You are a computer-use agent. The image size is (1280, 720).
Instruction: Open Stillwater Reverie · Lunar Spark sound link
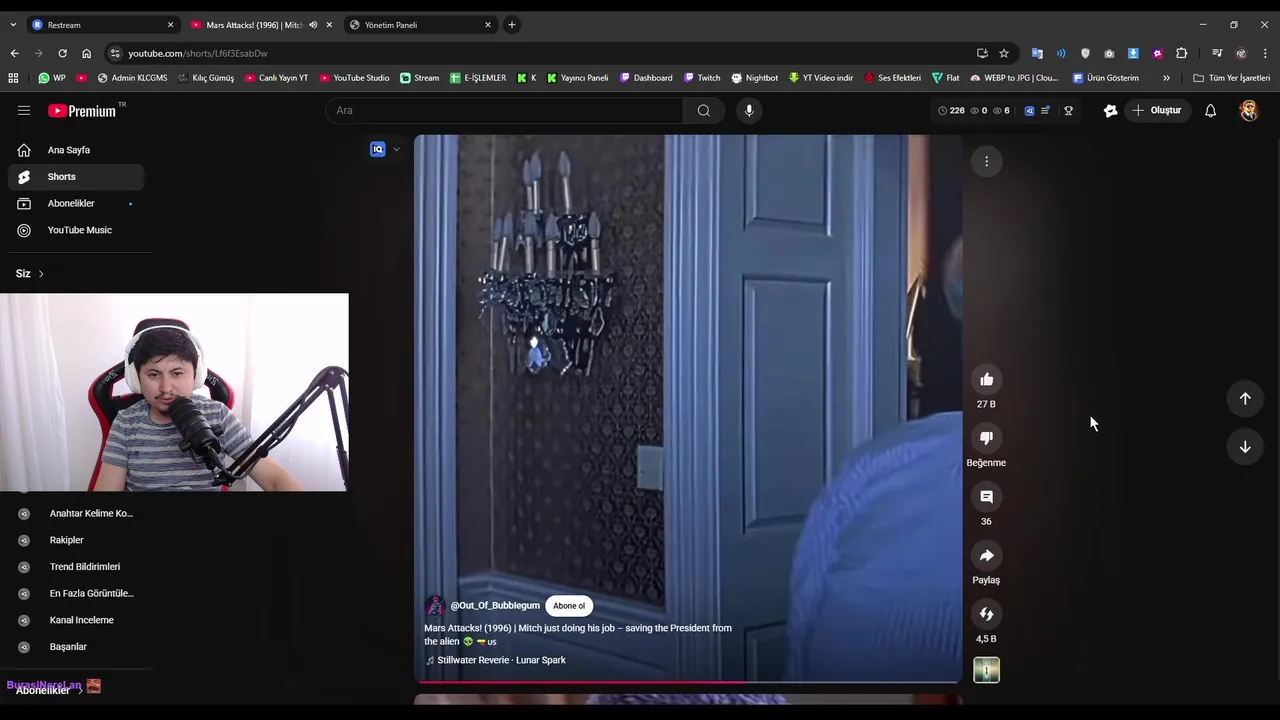[501, 660]
